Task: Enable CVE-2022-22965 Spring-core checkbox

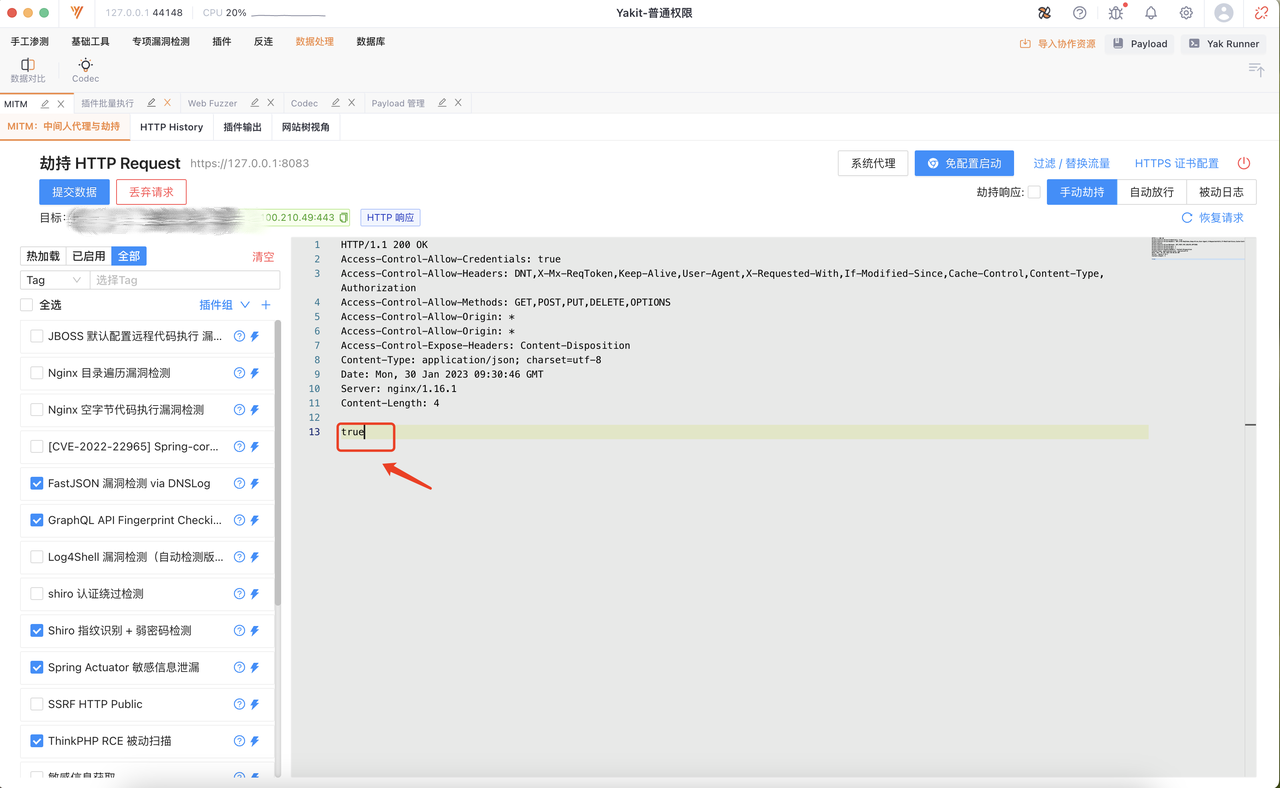Action: [37, 446]
